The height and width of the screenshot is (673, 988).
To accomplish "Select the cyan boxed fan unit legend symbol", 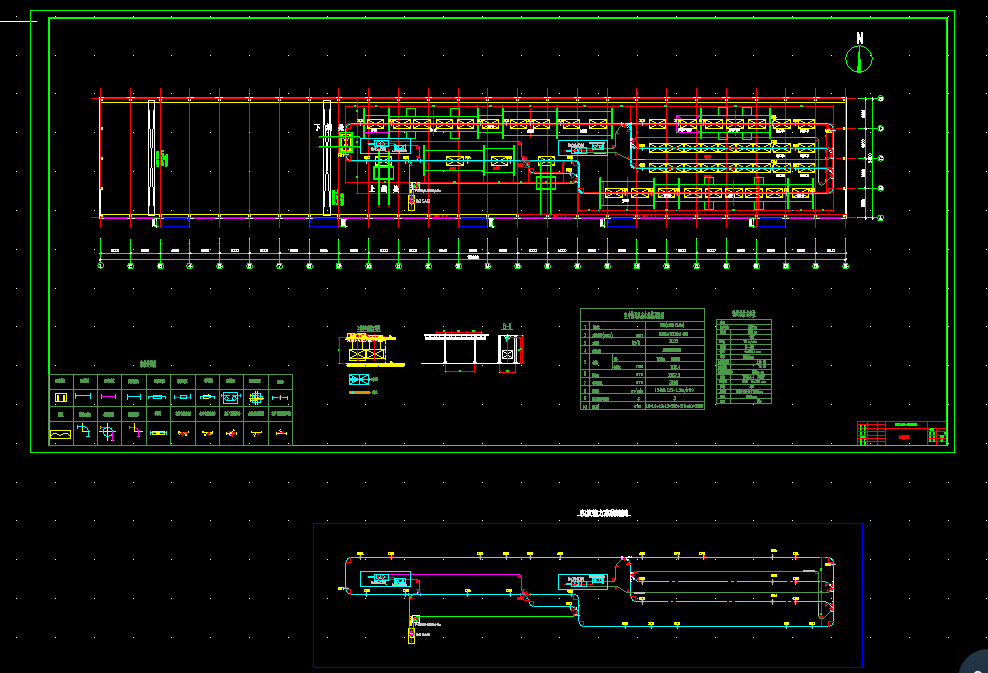I will tap(230, 398).
